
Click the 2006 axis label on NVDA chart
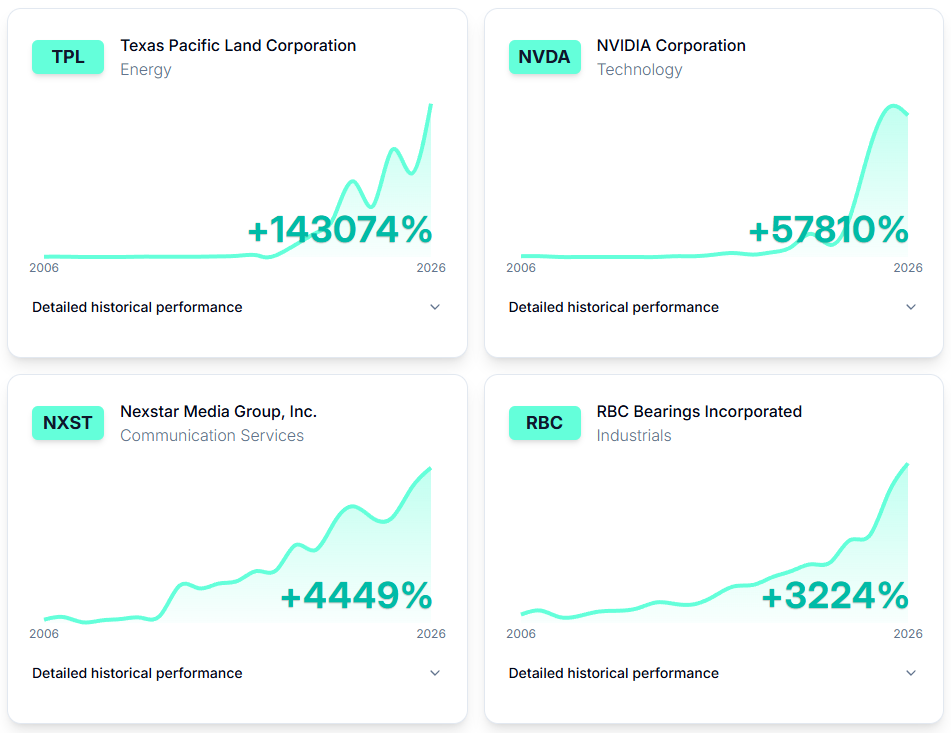pyautogui.click(x=521, y=268)
